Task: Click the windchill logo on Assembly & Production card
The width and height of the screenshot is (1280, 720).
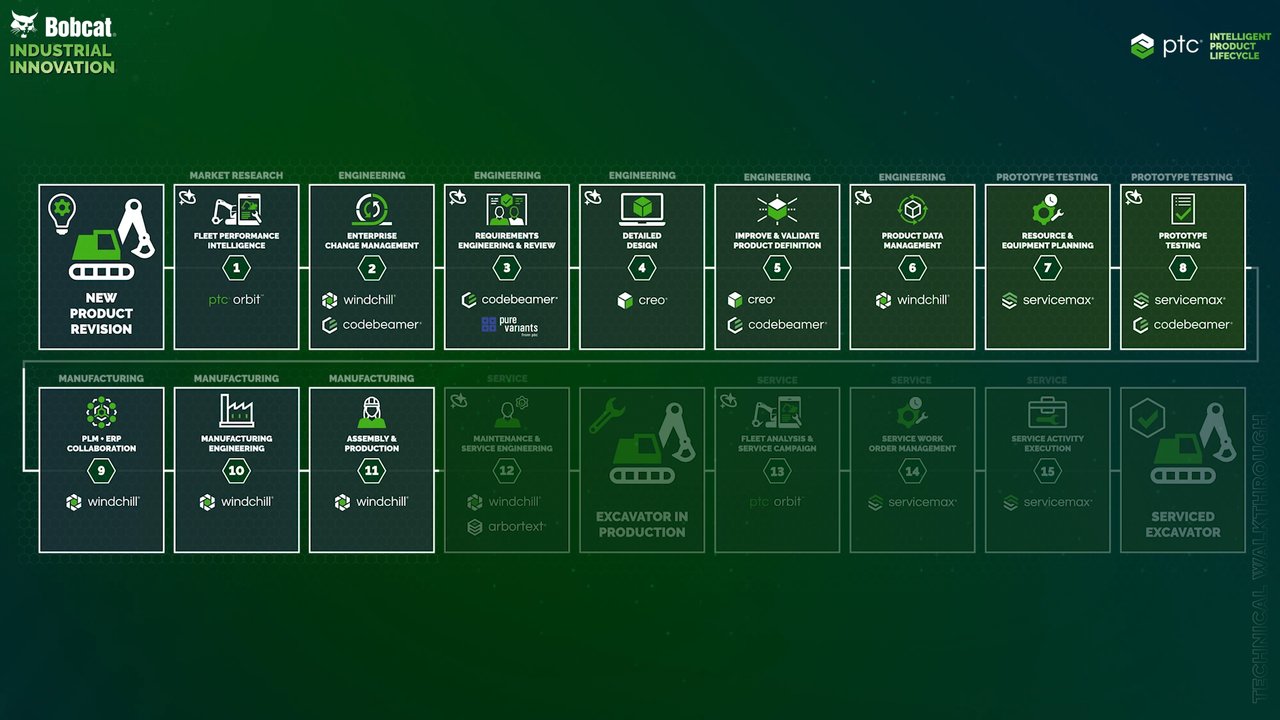Action: (372, 502)
